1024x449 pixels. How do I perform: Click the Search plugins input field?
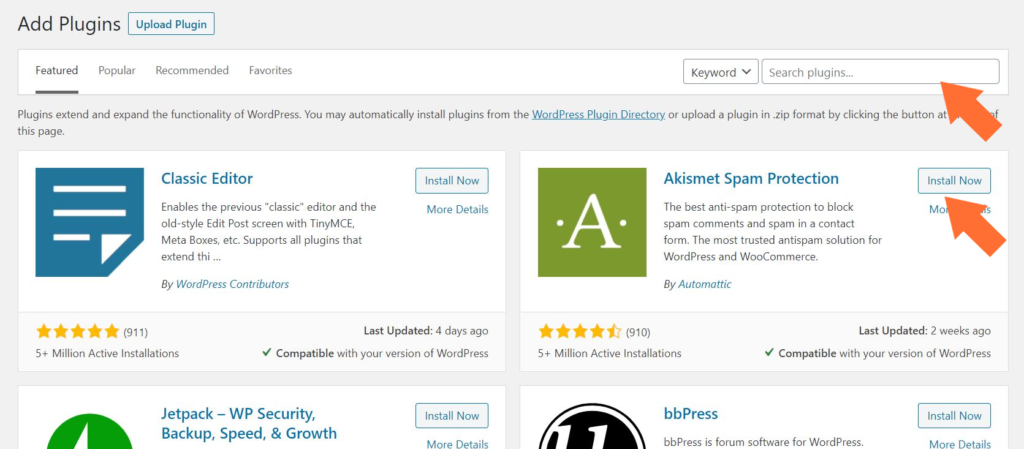(x=880, y=72)
